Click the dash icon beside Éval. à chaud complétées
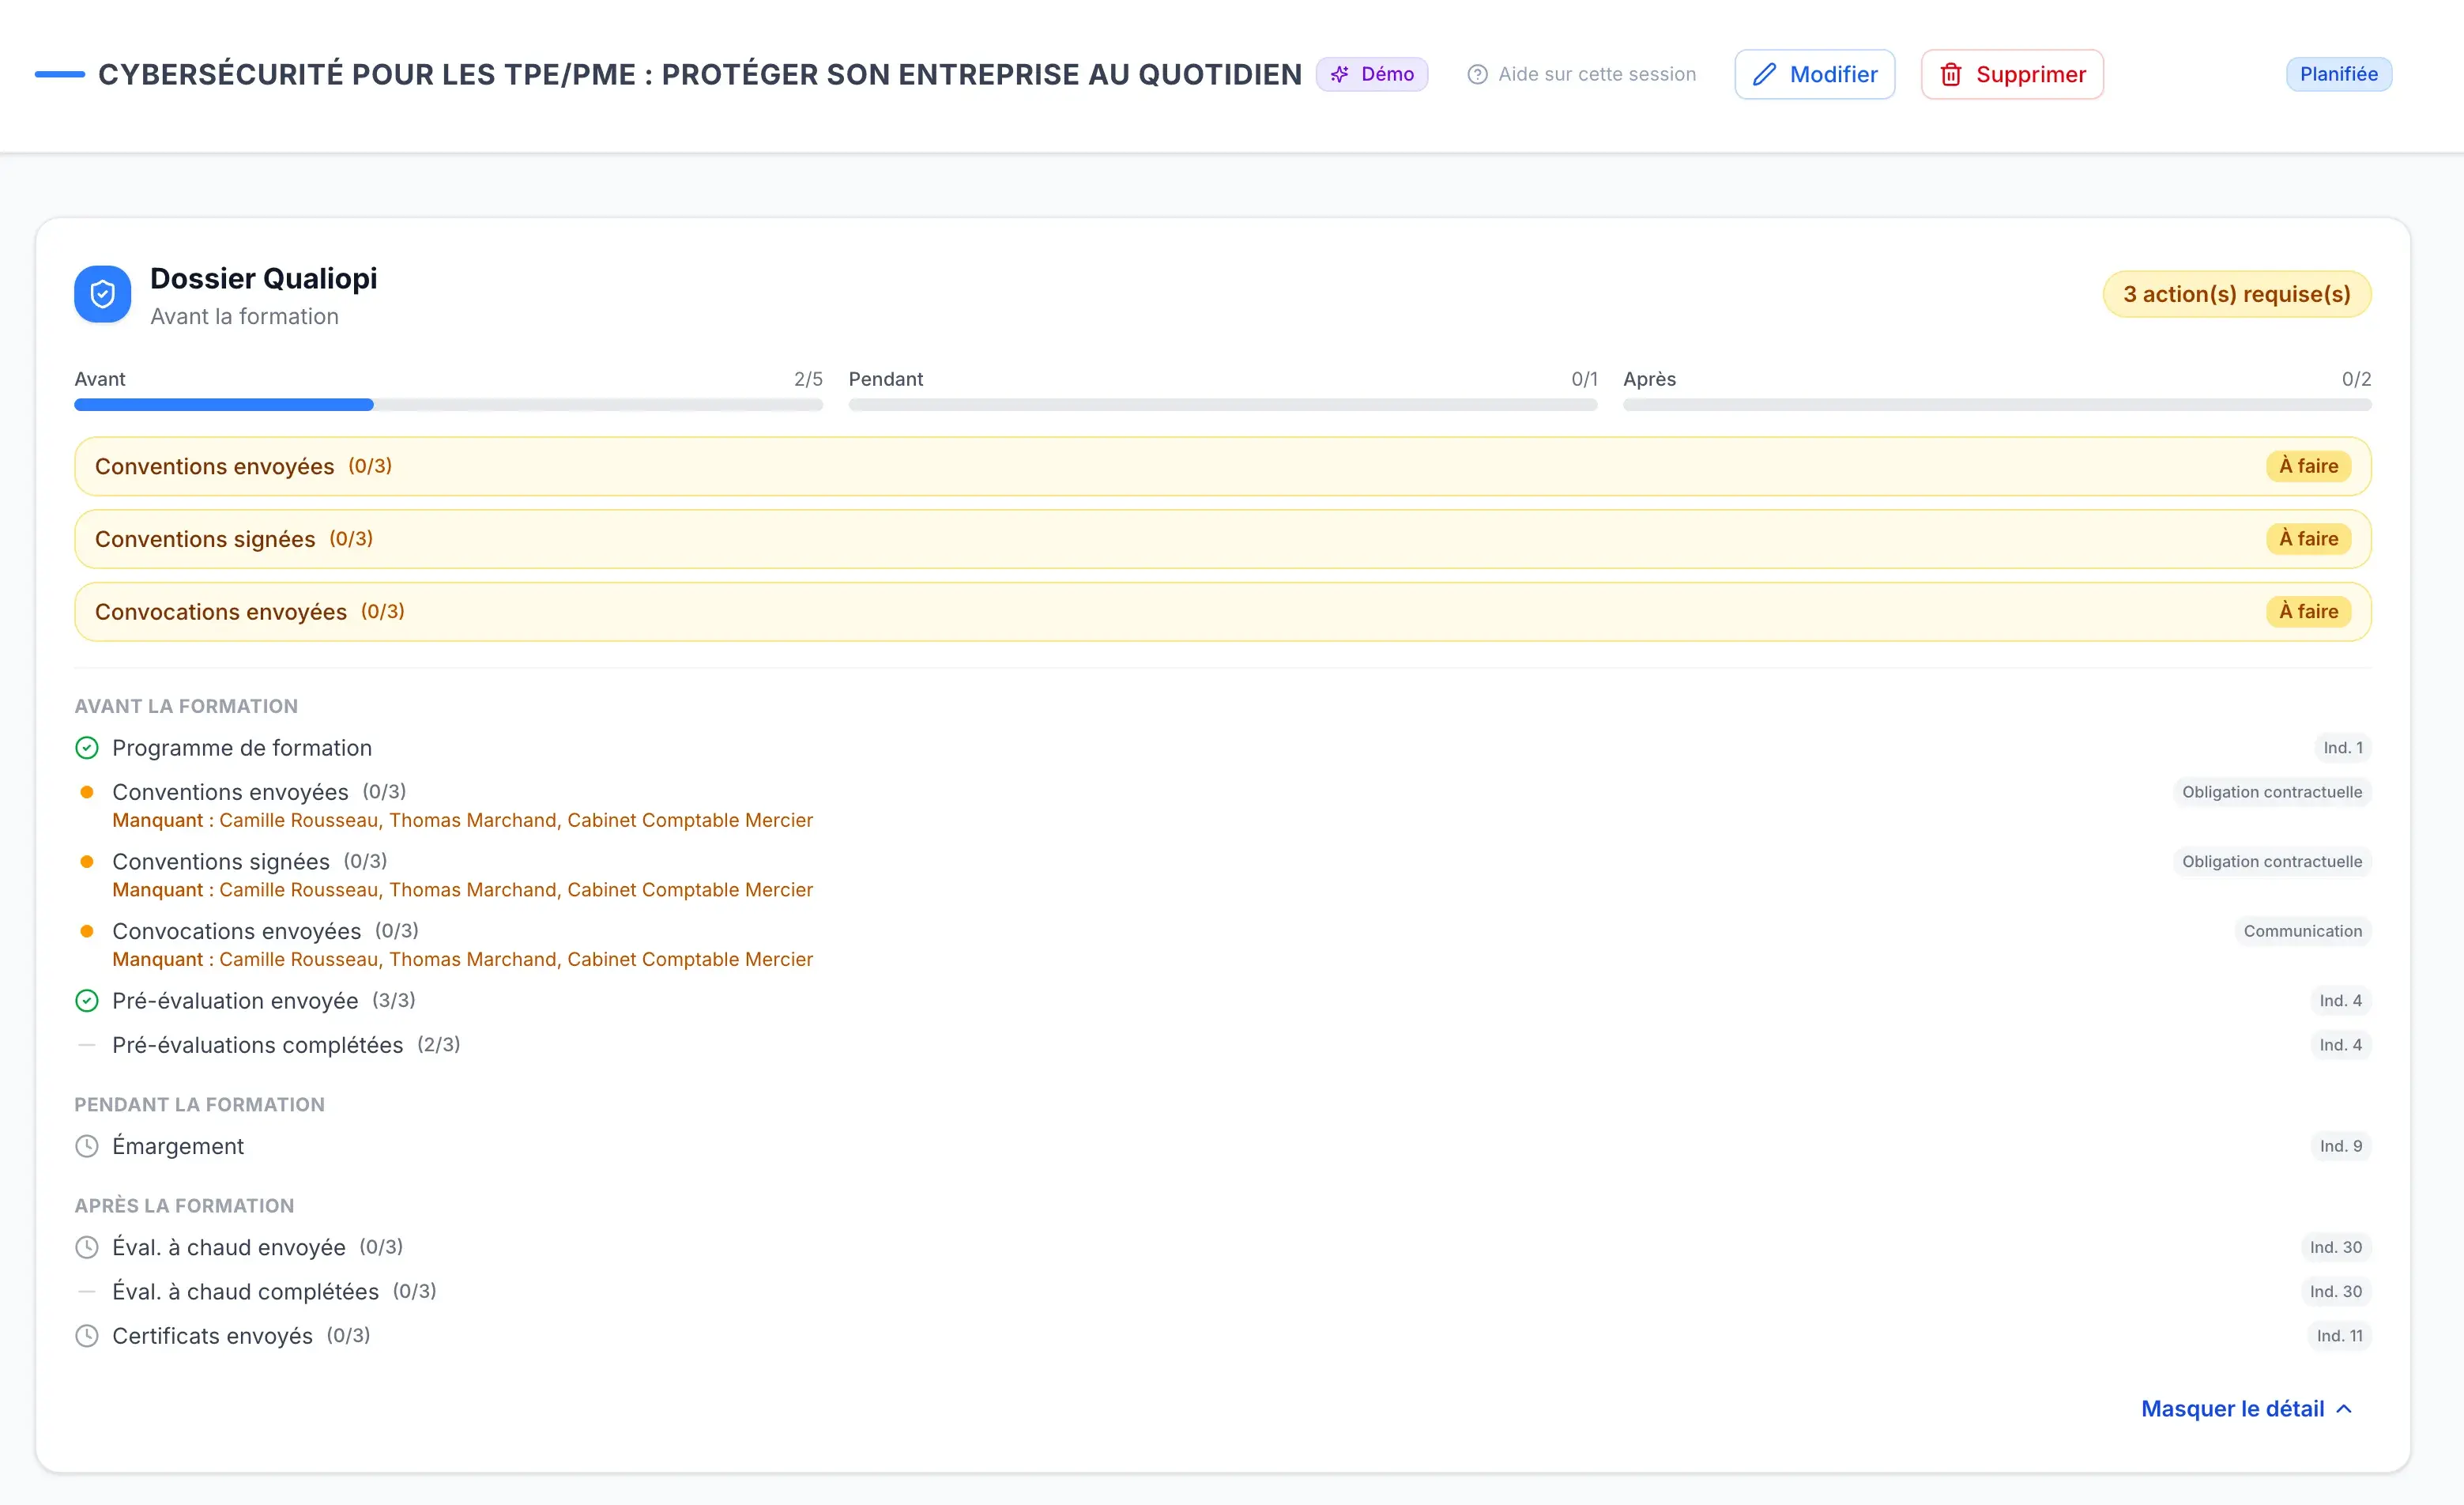This screenshot has width=2464, height=1505. [87, 1292]
